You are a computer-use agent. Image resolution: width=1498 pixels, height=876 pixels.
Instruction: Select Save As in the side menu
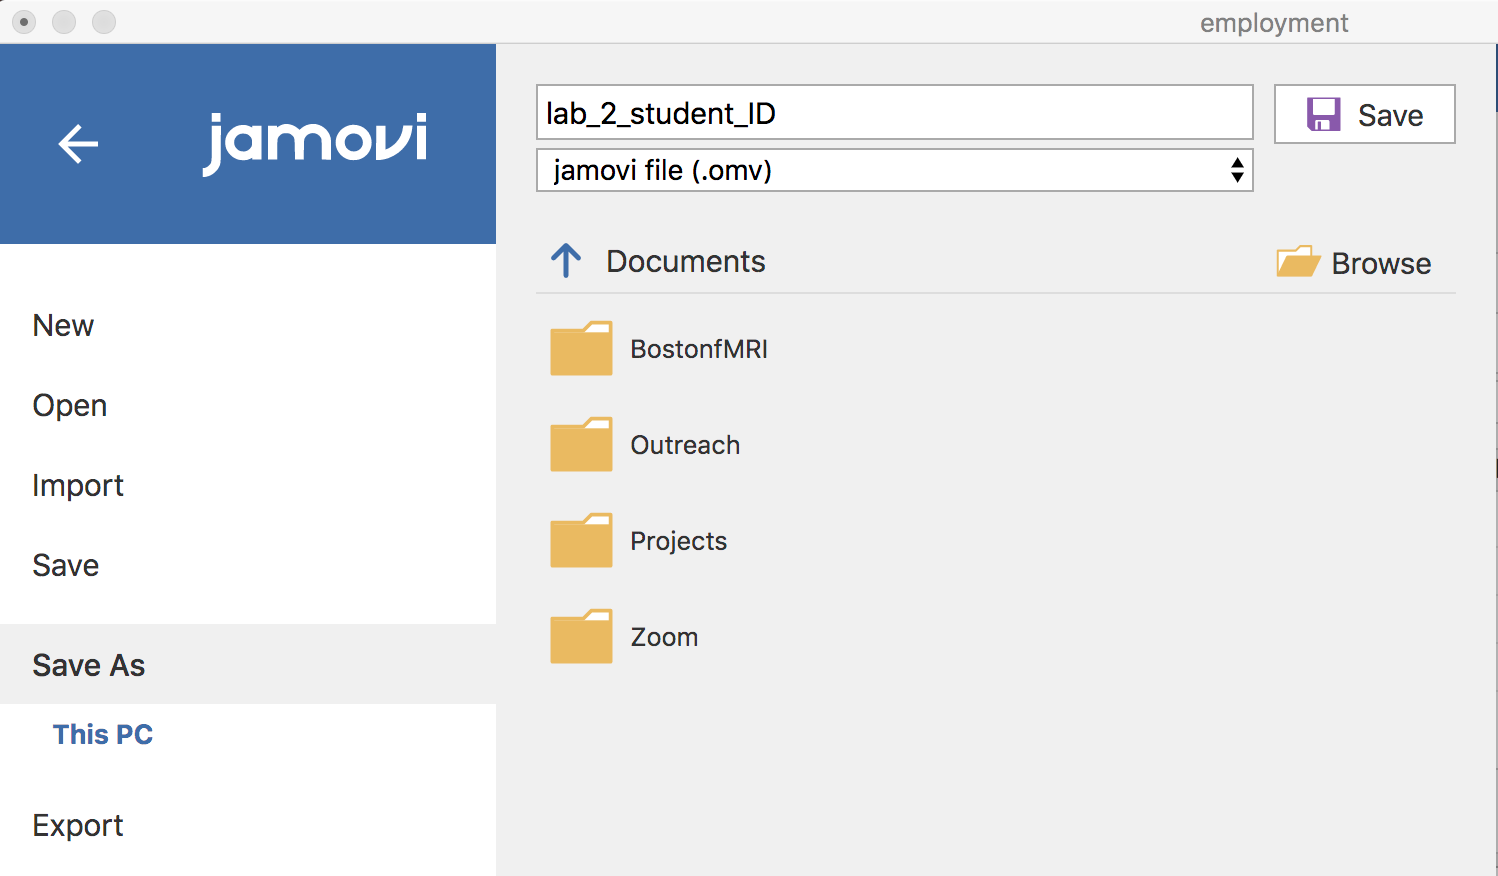click(x=89, y=665)
